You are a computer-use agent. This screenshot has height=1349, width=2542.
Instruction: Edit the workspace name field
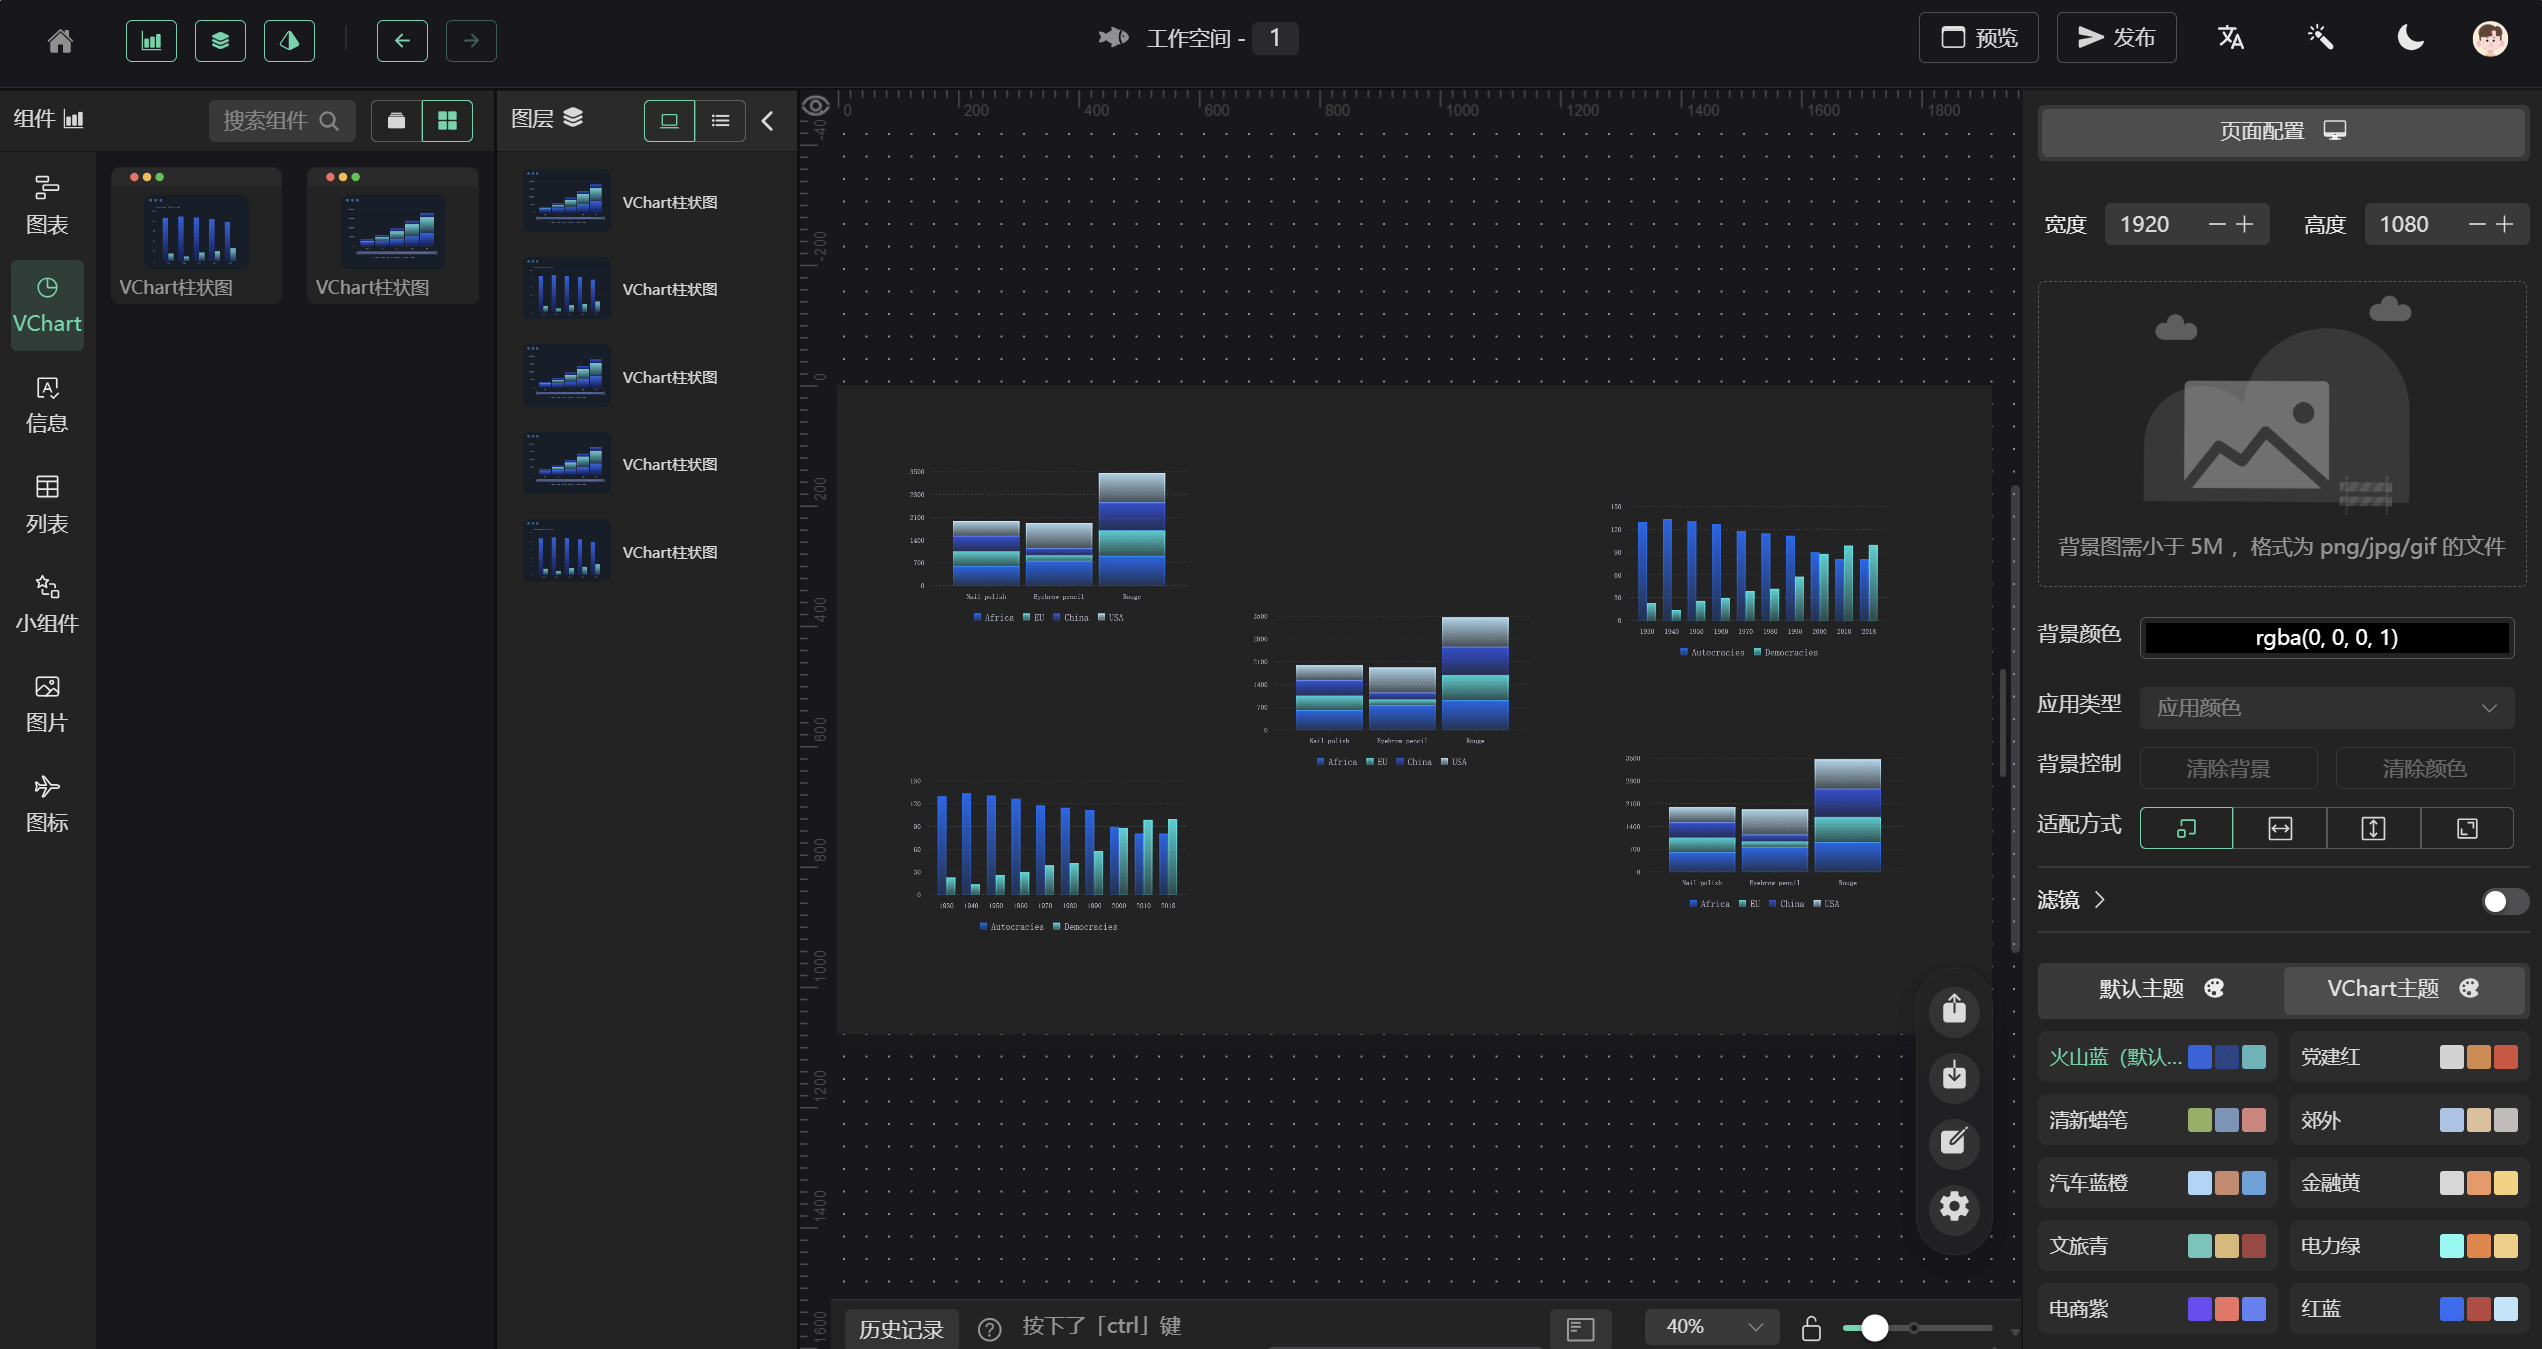[1275, 38]
